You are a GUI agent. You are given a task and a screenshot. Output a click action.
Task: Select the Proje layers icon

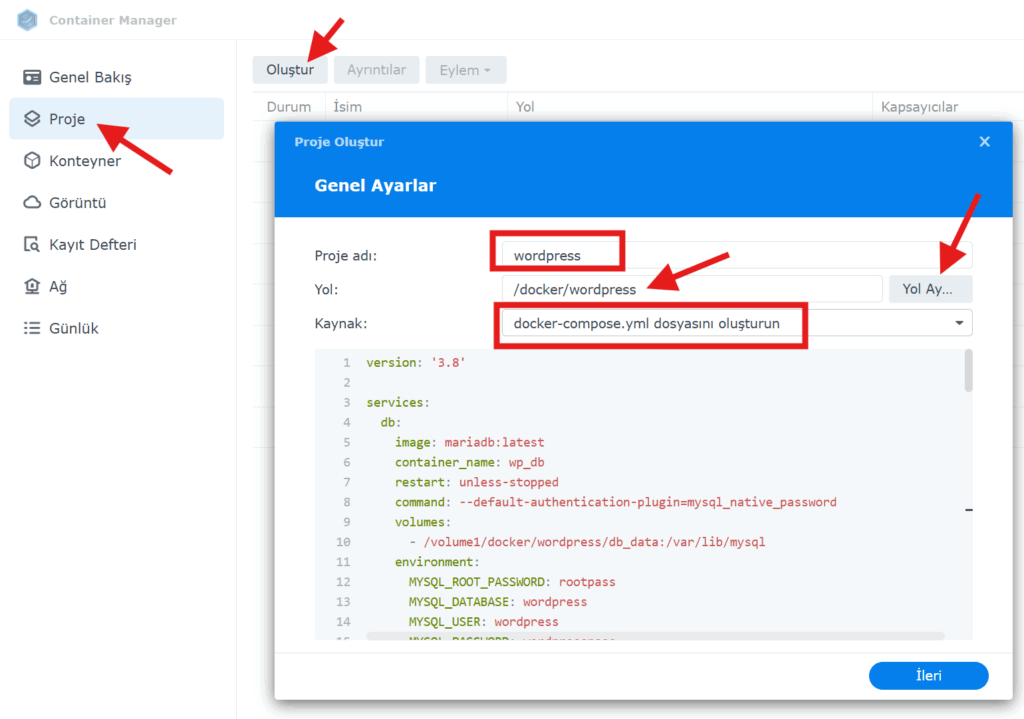pyautogui.click(x=32, y=119)
